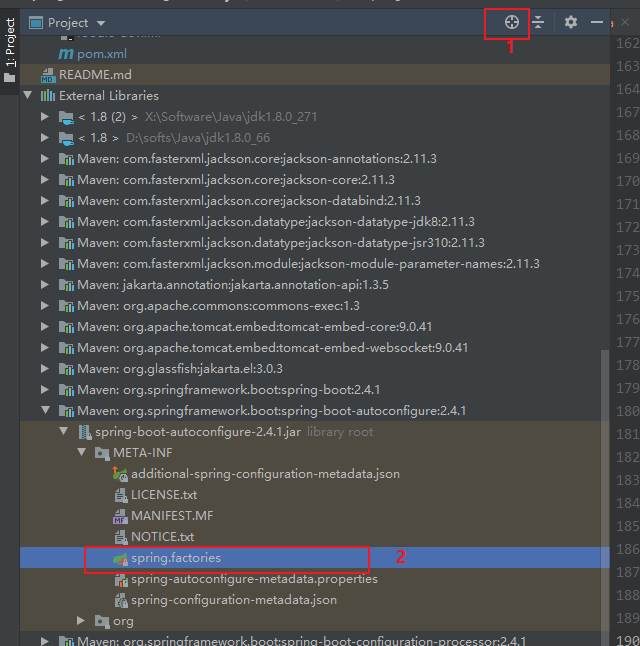Expand jackson-core:2.11.3 library

(x=45, y=180)
